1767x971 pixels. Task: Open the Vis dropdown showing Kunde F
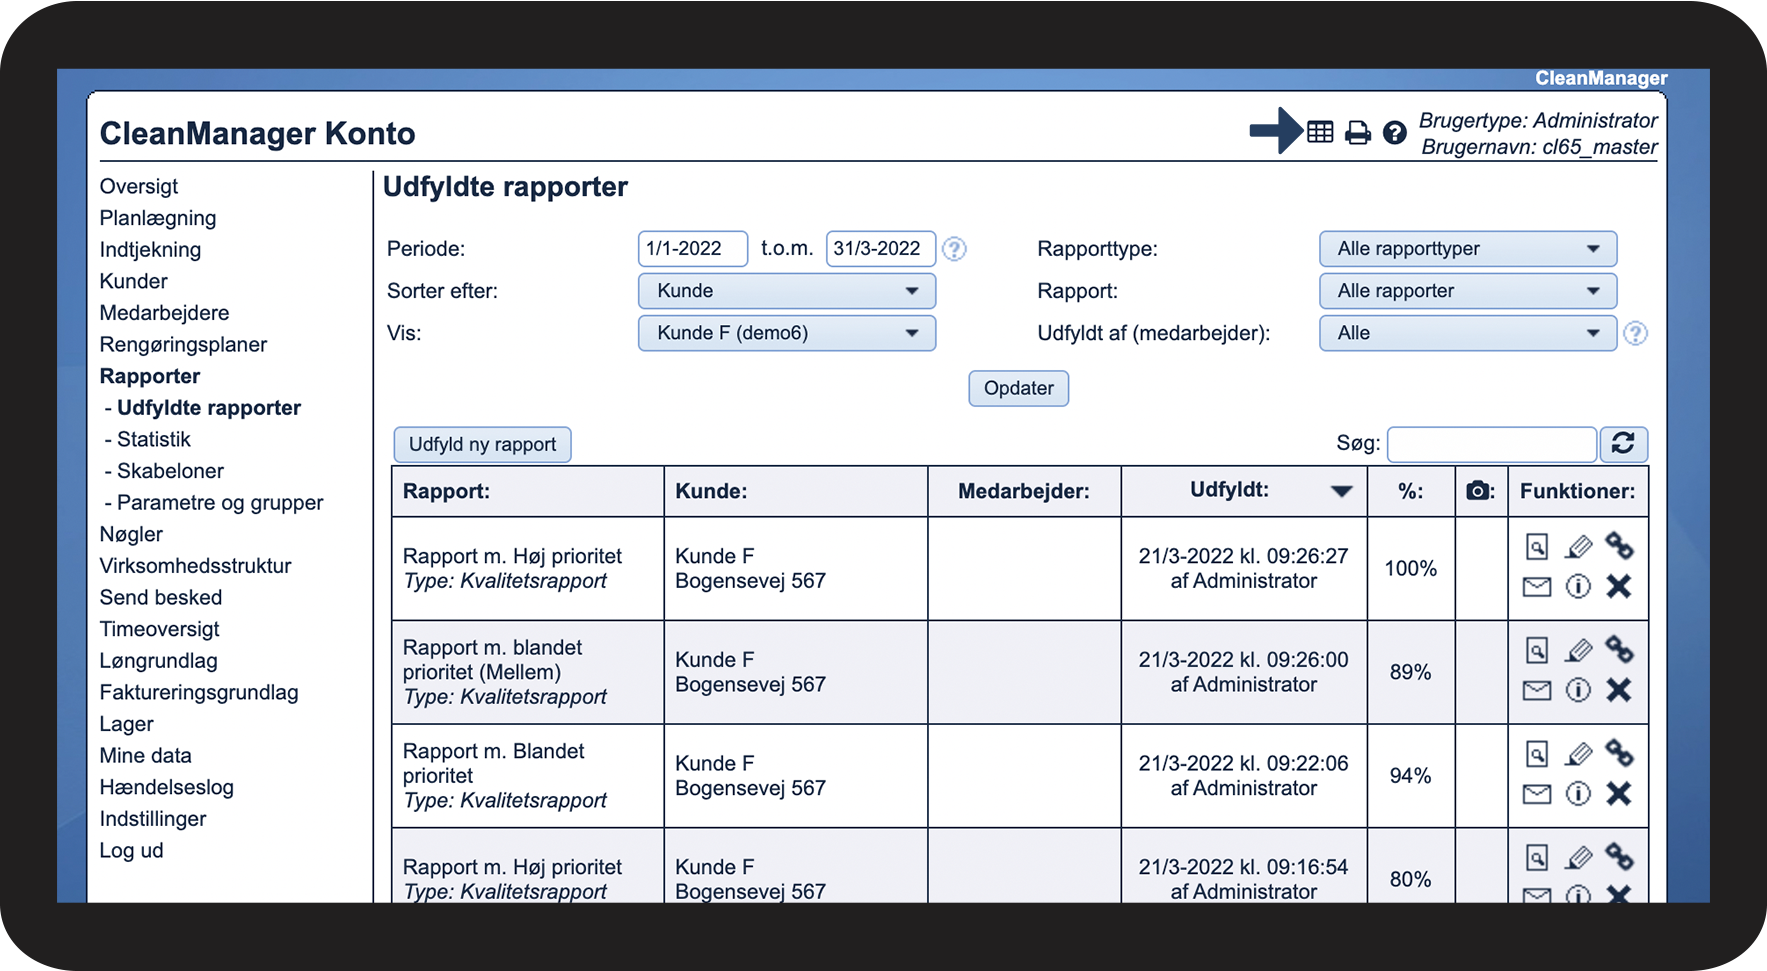[x=786, y=333]
